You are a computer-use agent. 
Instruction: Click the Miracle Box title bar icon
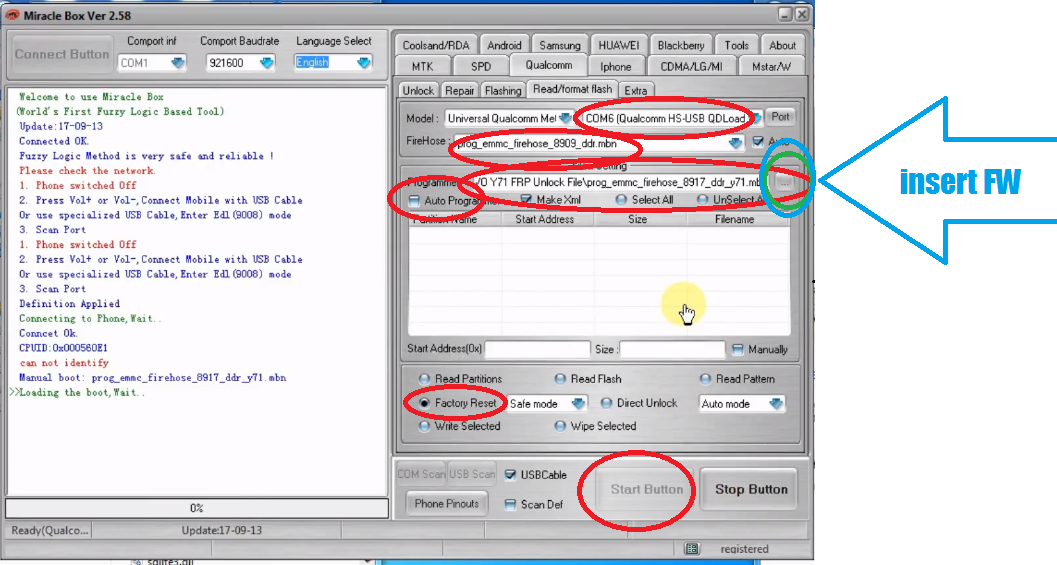[x=12, y=15]
